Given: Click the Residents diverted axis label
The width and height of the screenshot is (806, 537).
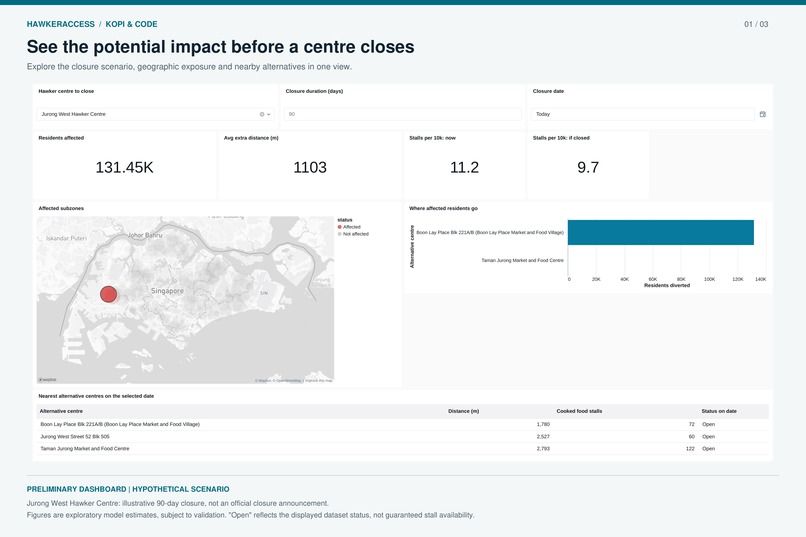Looking at the screenshot, I should click(x=667, y=285).
